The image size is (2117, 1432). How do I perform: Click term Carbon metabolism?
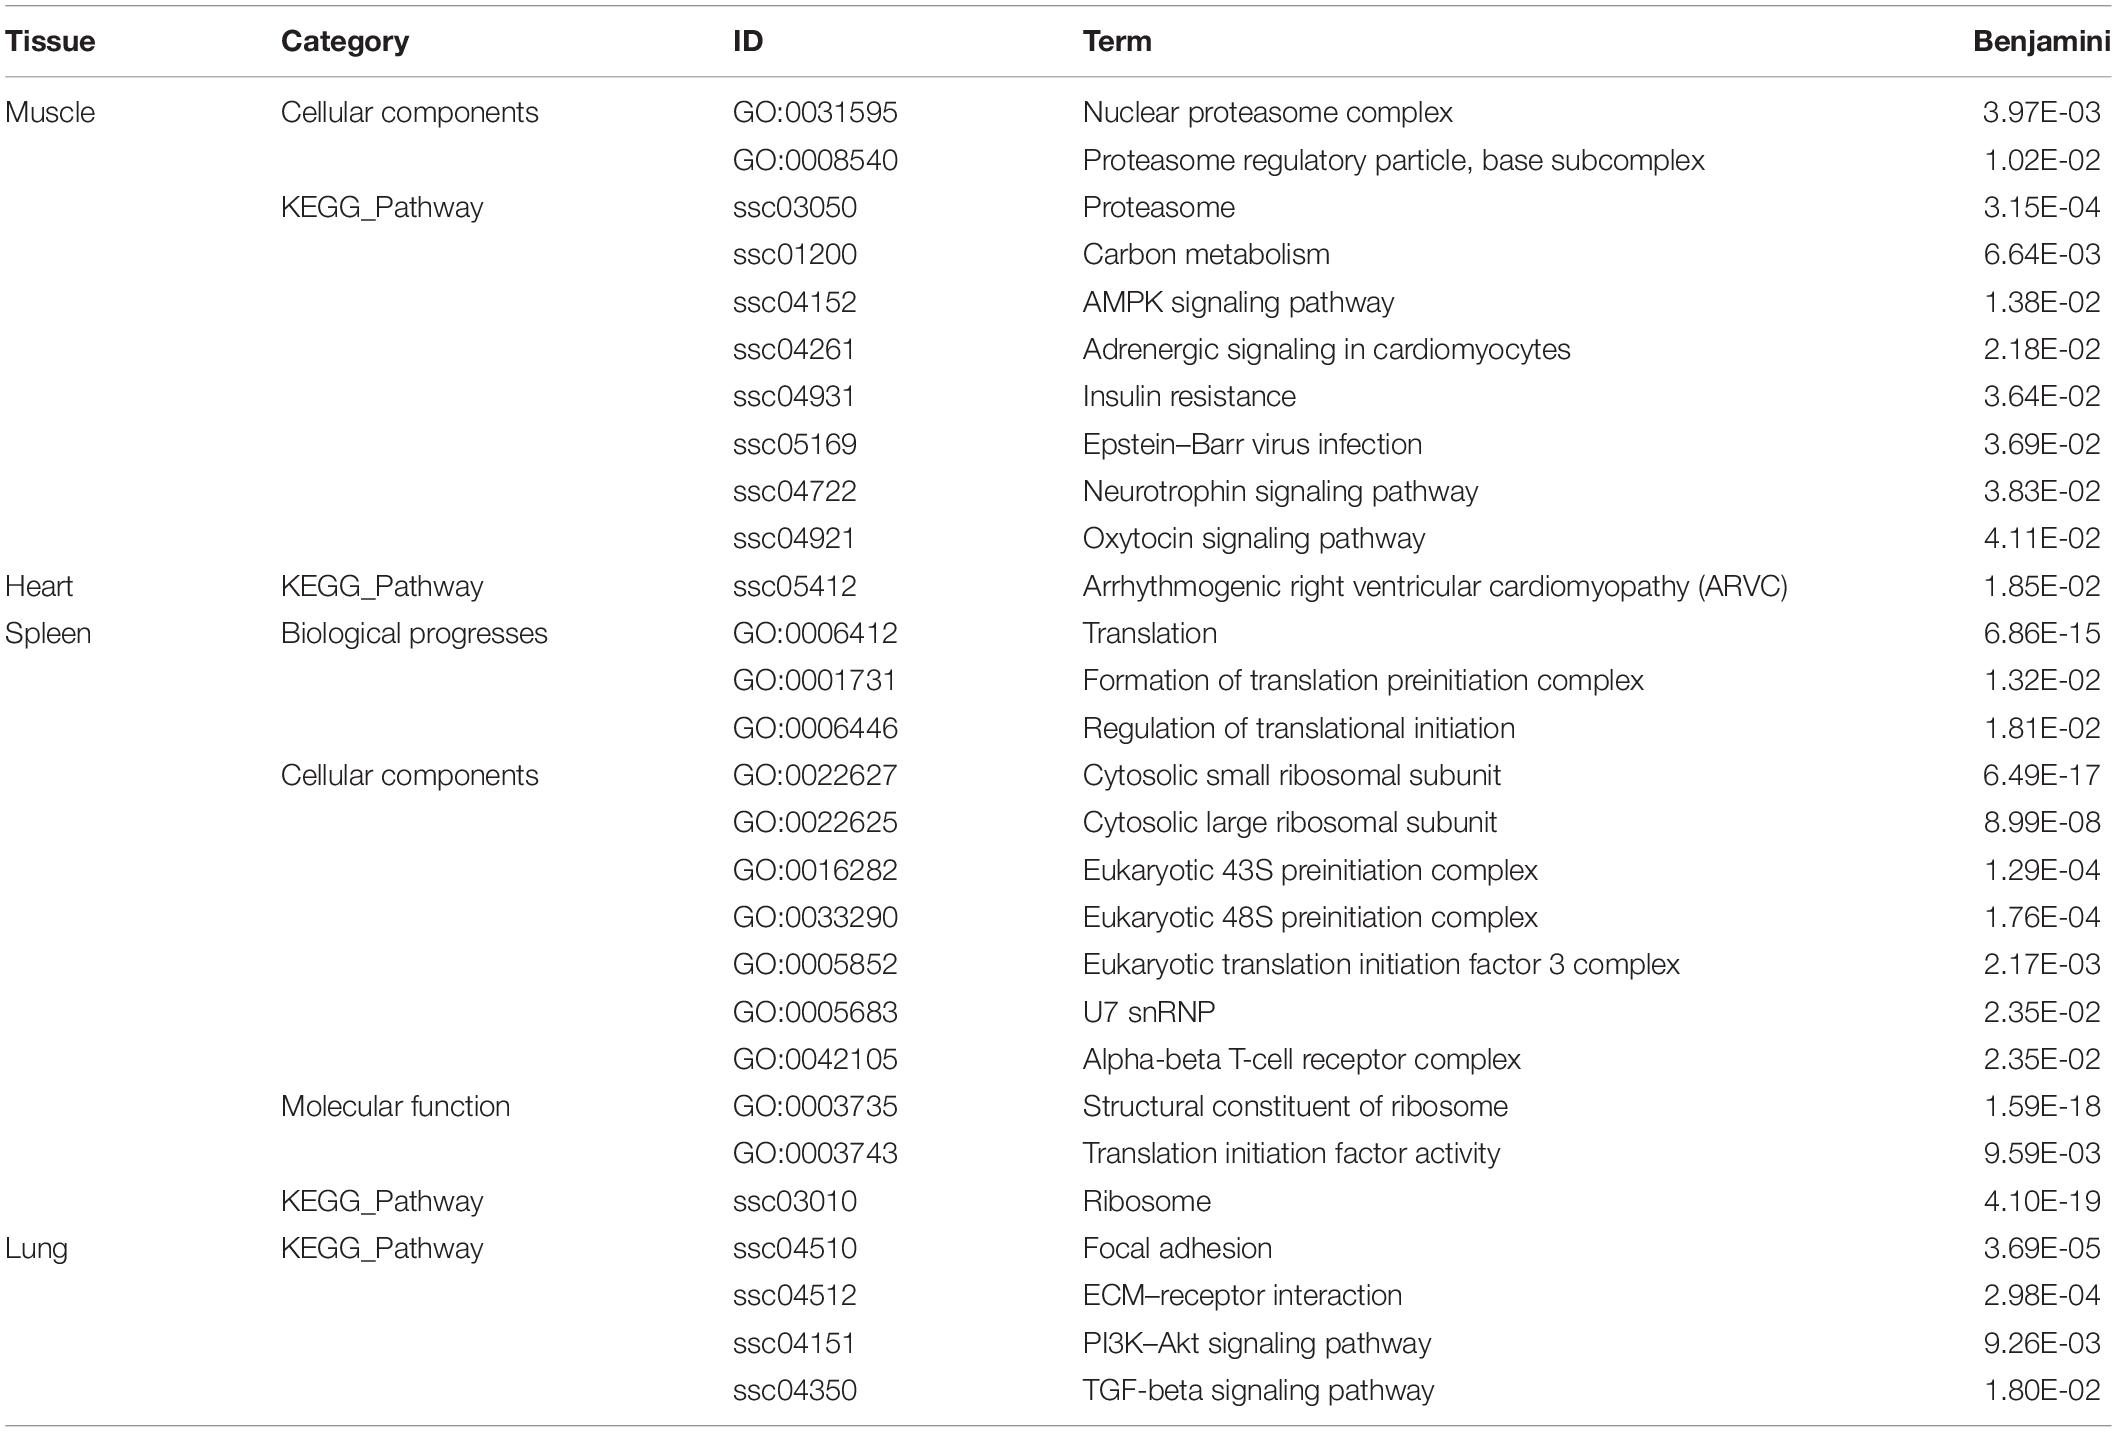tap(1206, 254)
